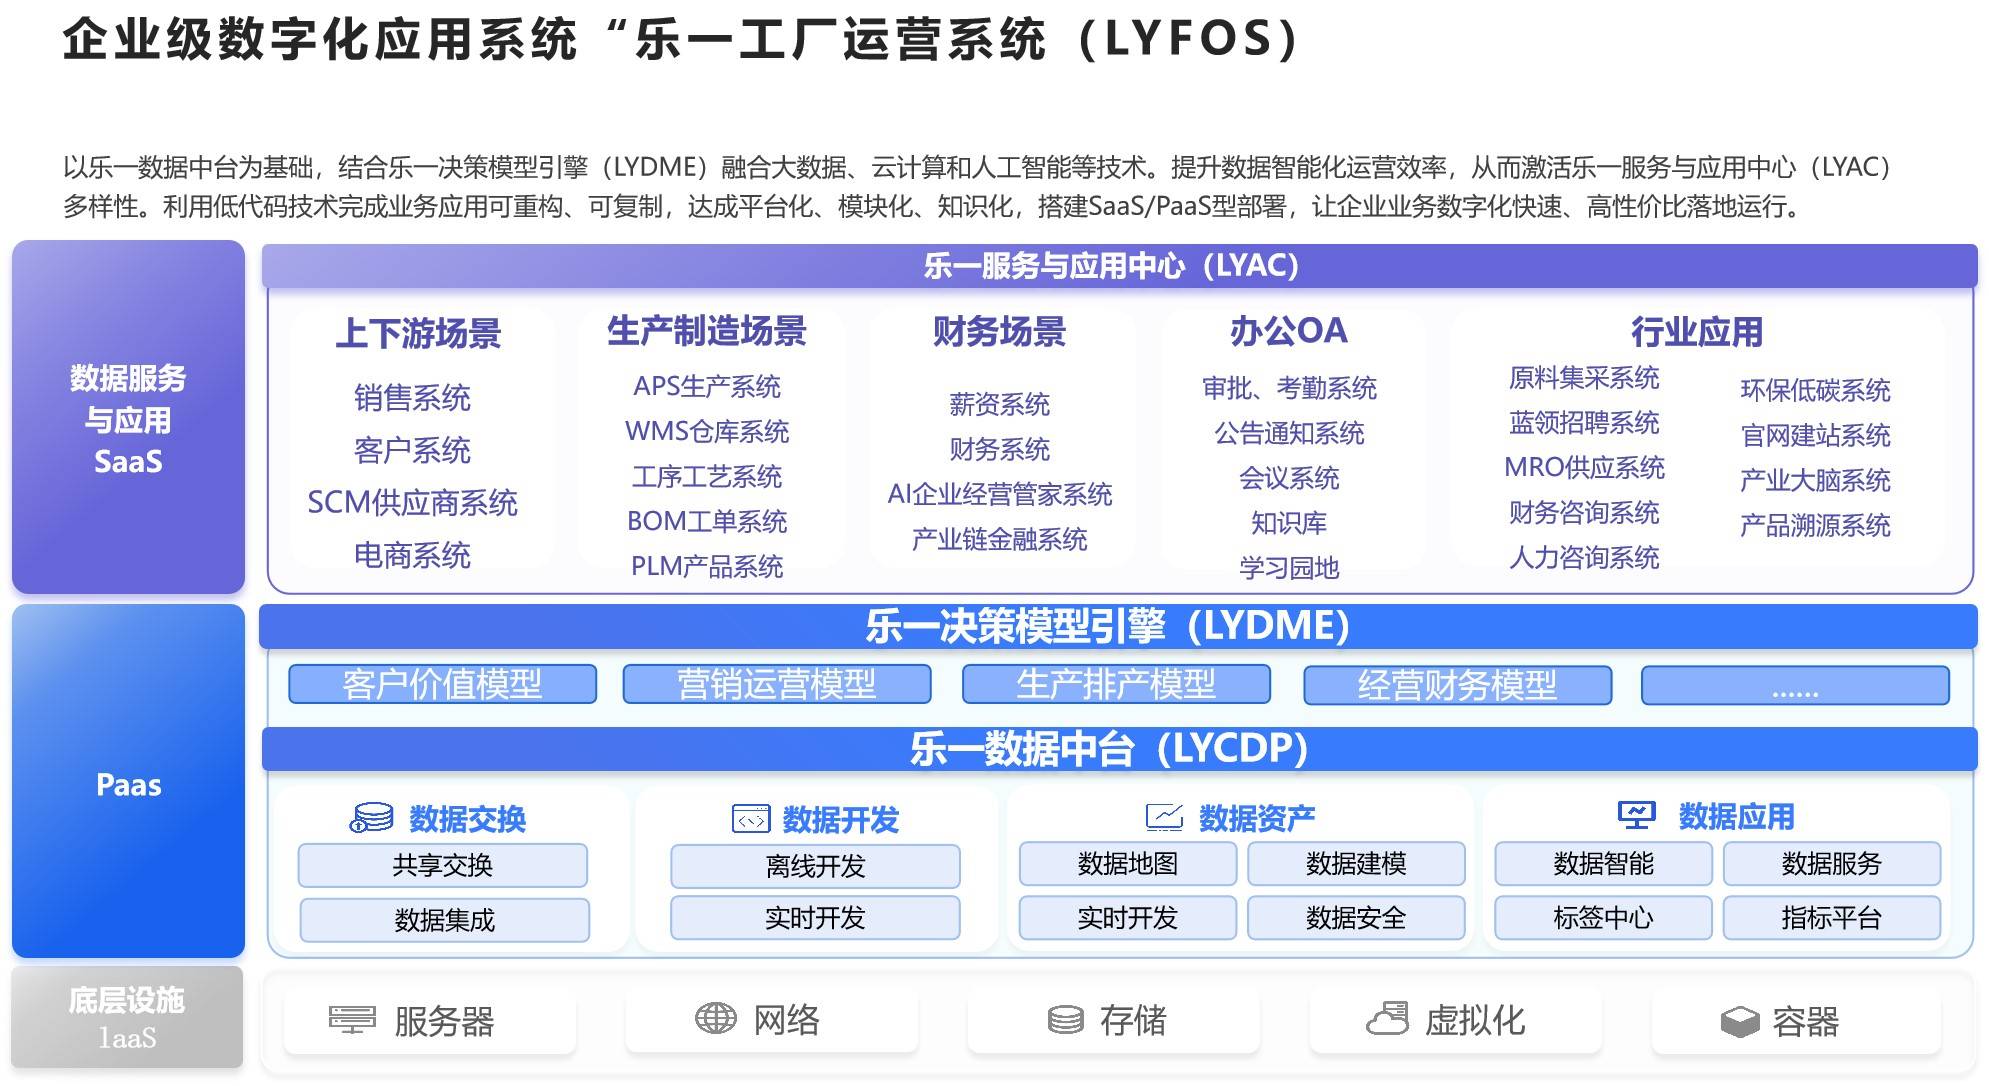Click the 虚拟化 cloud icon
Viewport: 1989px width, 1086px height.
coord(1387,1019)
